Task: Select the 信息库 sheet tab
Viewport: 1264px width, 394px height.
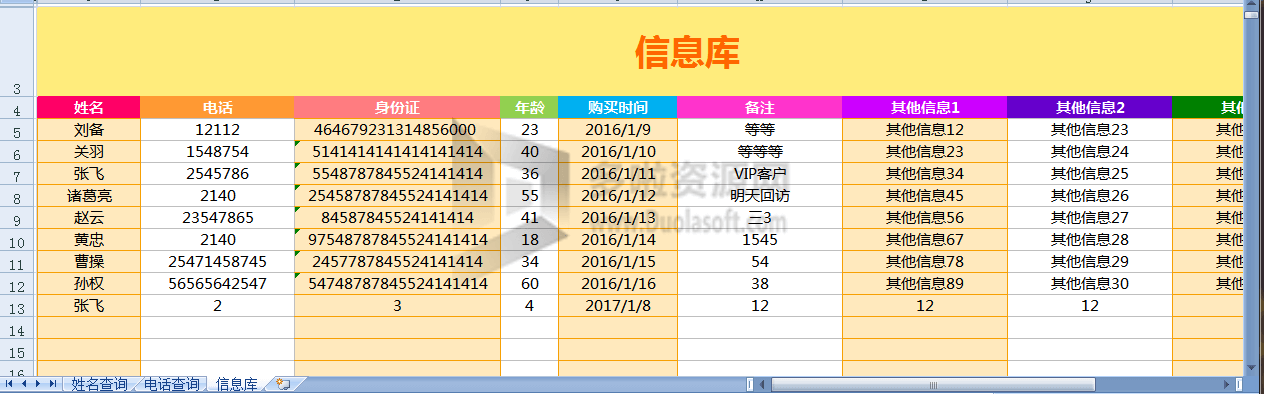Action: 237,384
